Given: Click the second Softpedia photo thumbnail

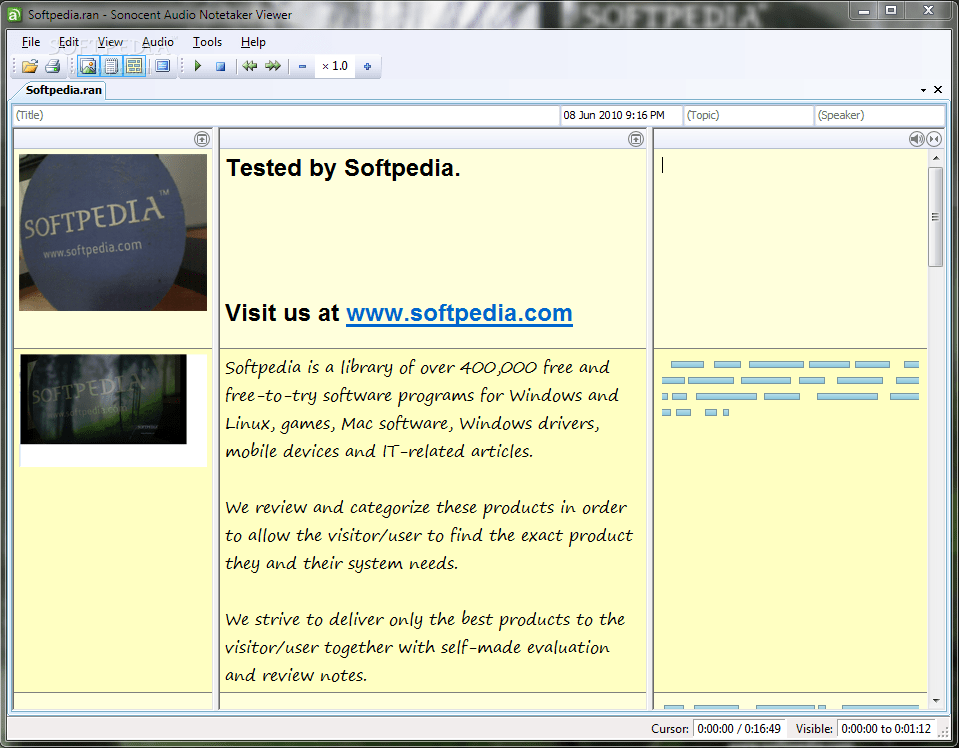Looking at the screenshot, I should pyautogui.click(x=103, y=398).
